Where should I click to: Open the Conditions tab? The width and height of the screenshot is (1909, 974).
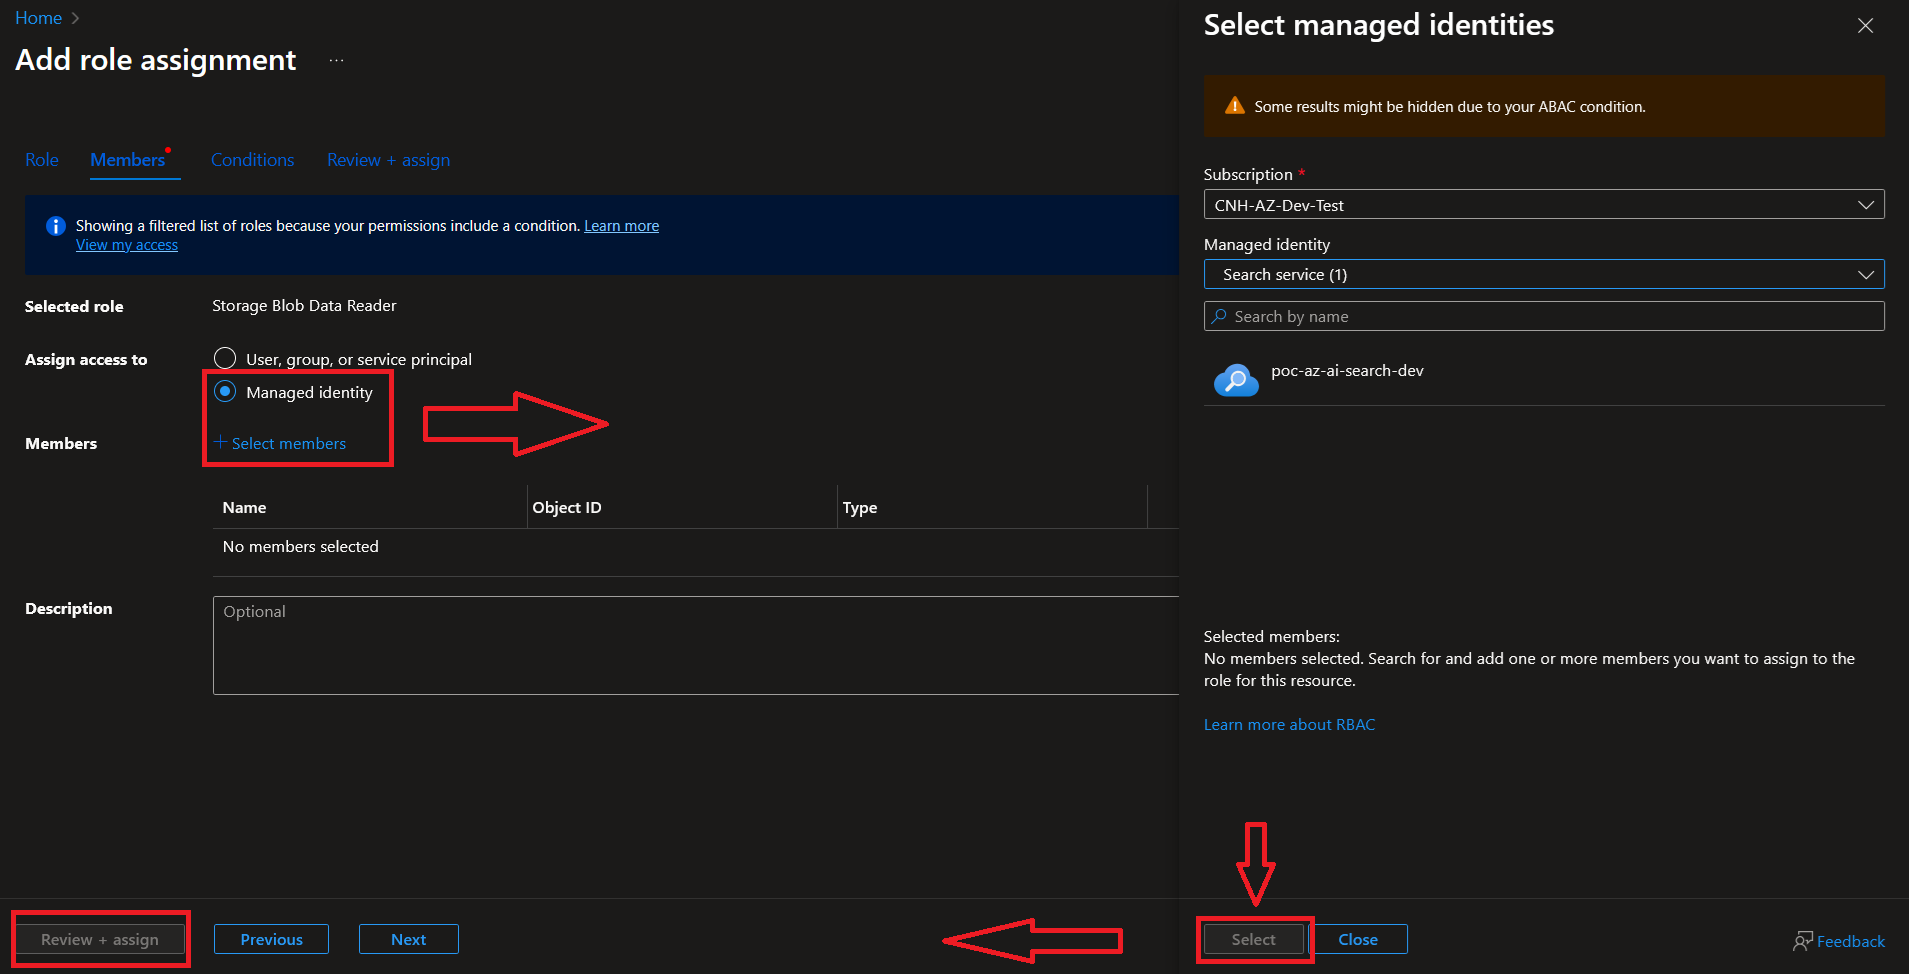click(252, 160)
